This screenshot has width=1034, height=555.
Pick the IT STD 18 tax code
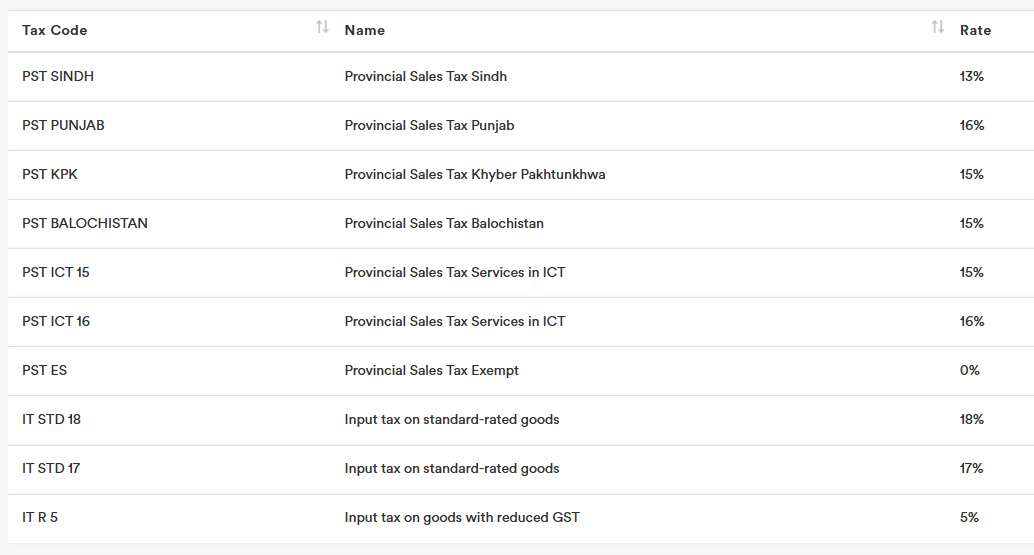52,419
